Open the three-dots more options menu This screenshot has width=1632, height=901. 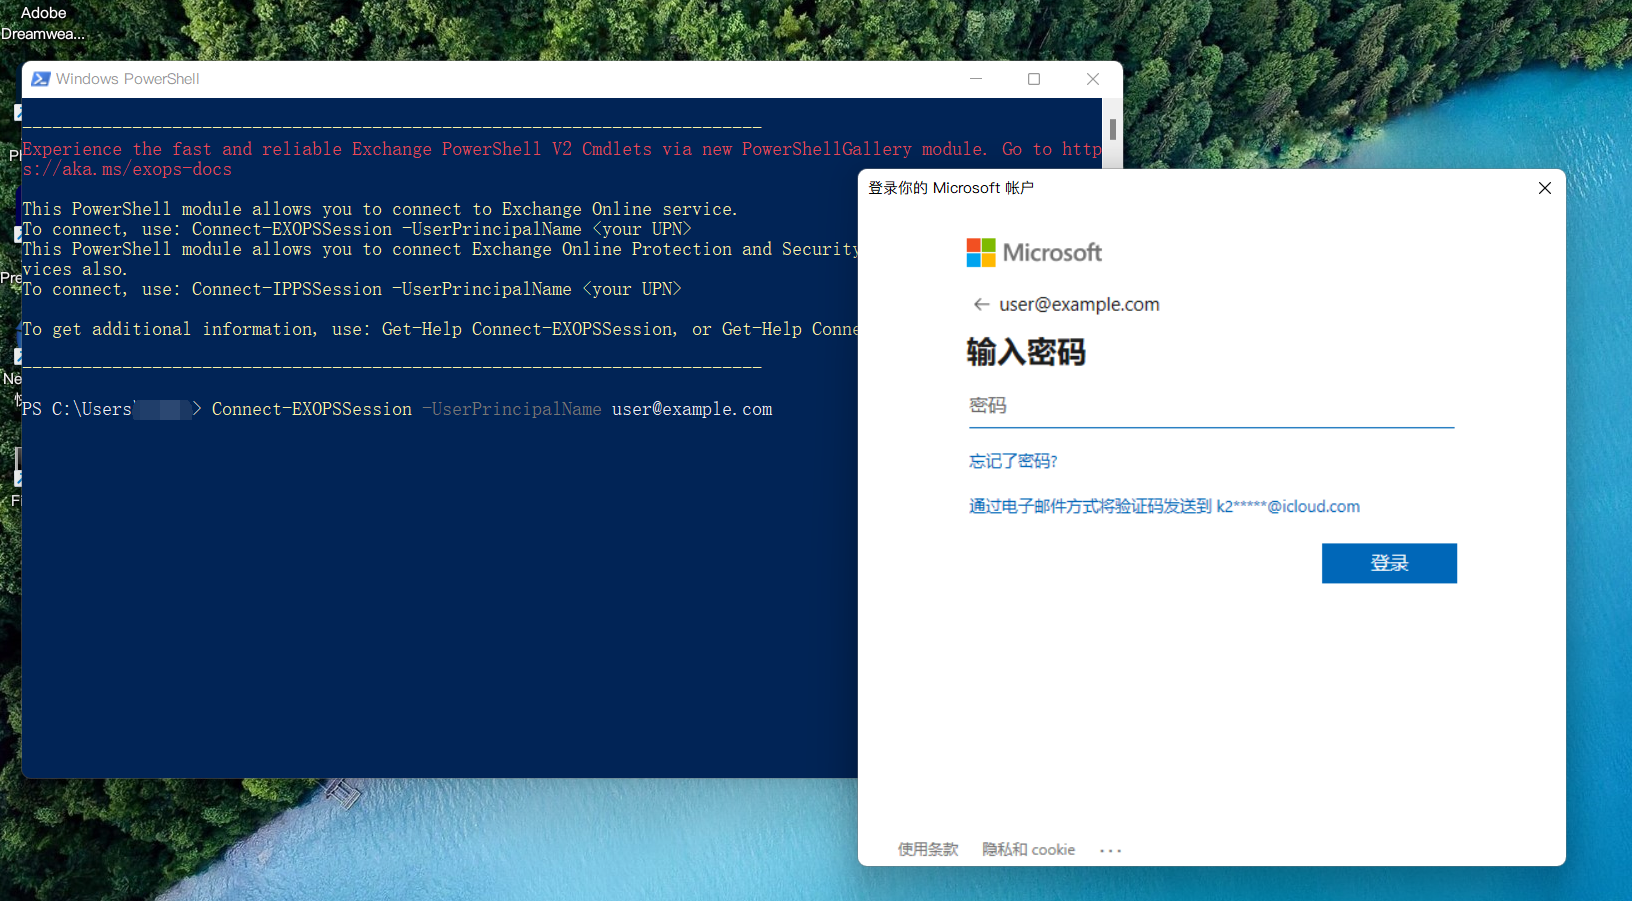(1110, 850)
